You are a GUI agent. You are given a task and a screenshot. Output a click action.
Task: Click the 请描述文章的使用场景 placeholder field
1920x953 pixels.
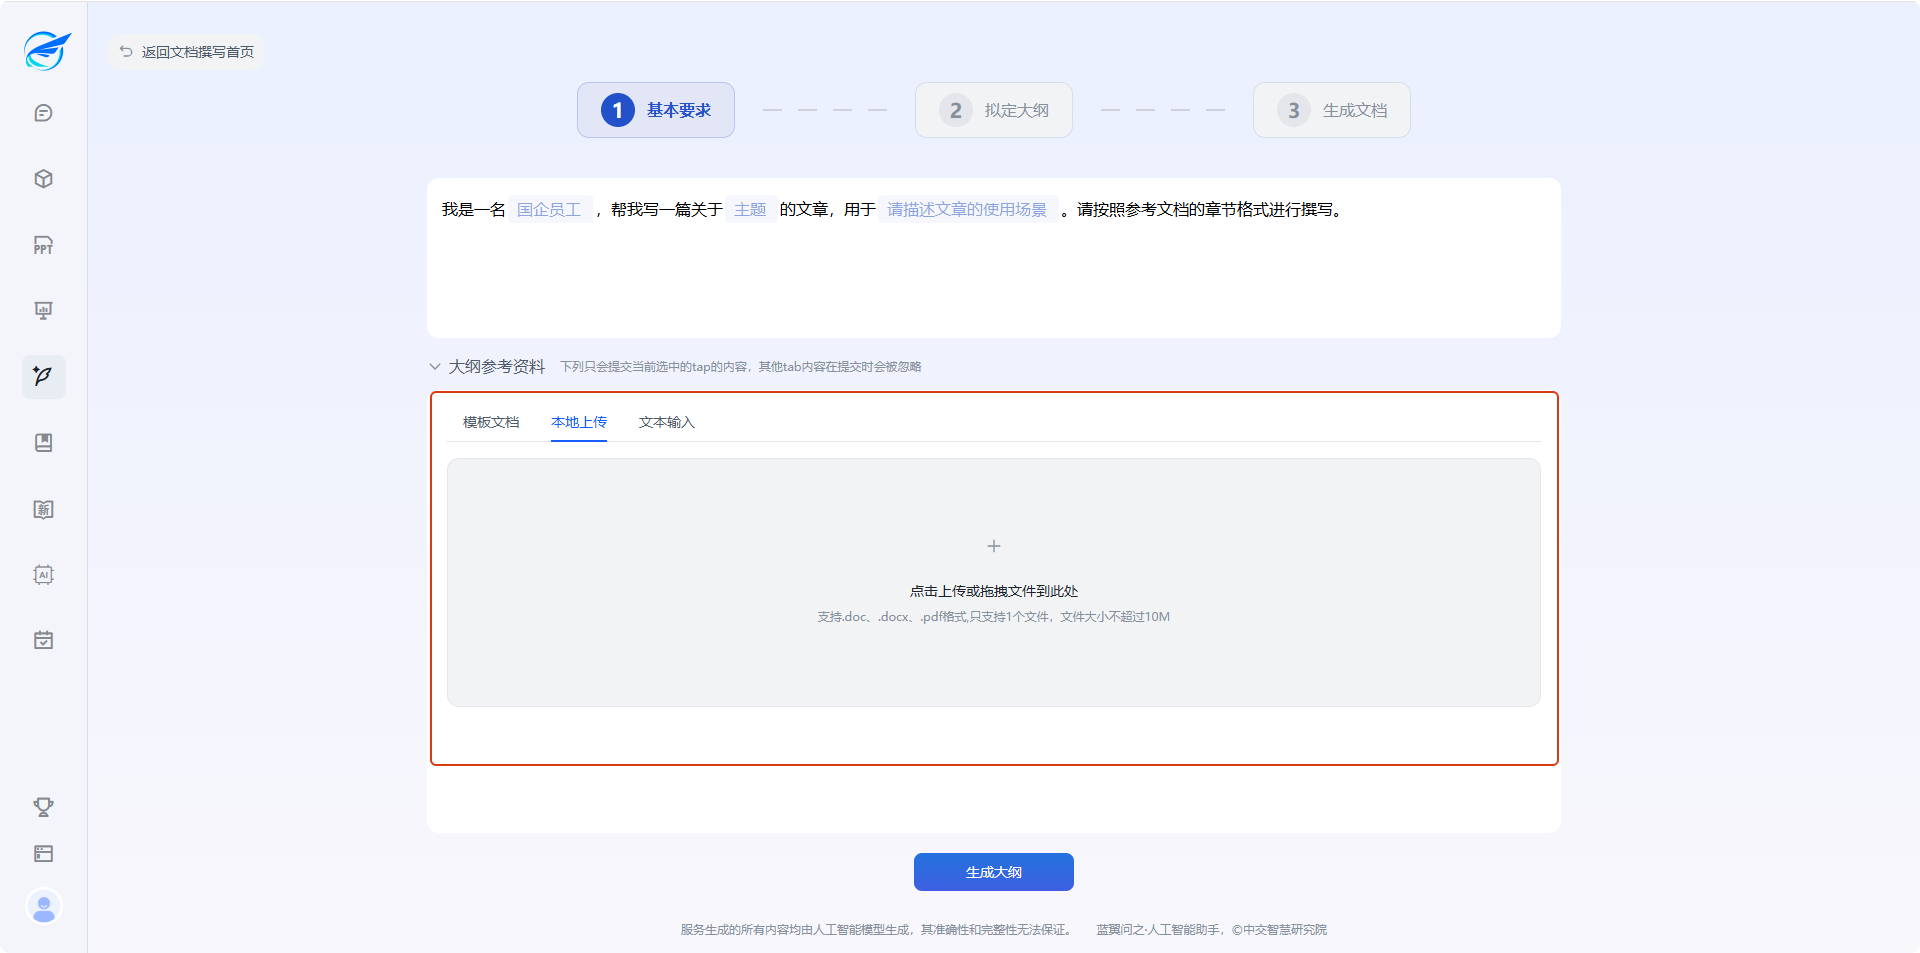click(x=967, y=209)
